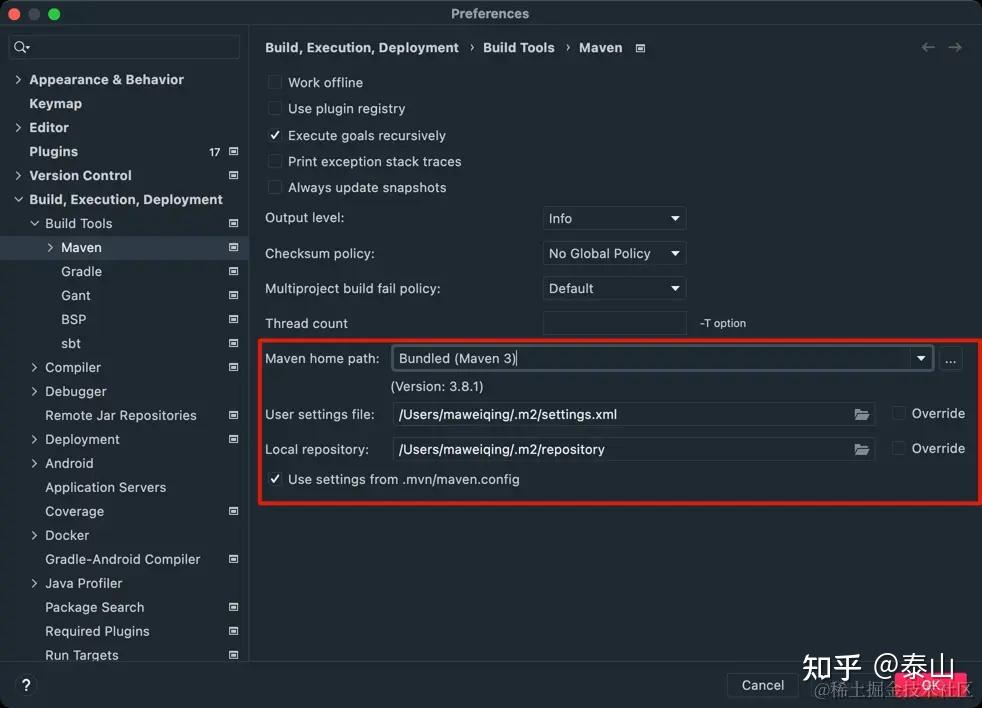Click the Cancel button
Image resolution: width=982 pixels, height=708 pixels.
click(762, 685)
